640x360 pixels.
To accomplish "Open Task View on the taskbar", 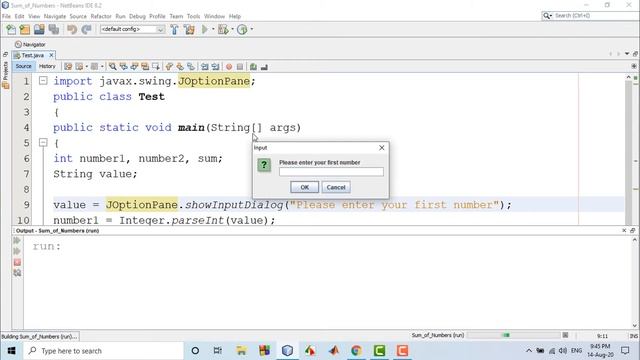I will [218, 351].
